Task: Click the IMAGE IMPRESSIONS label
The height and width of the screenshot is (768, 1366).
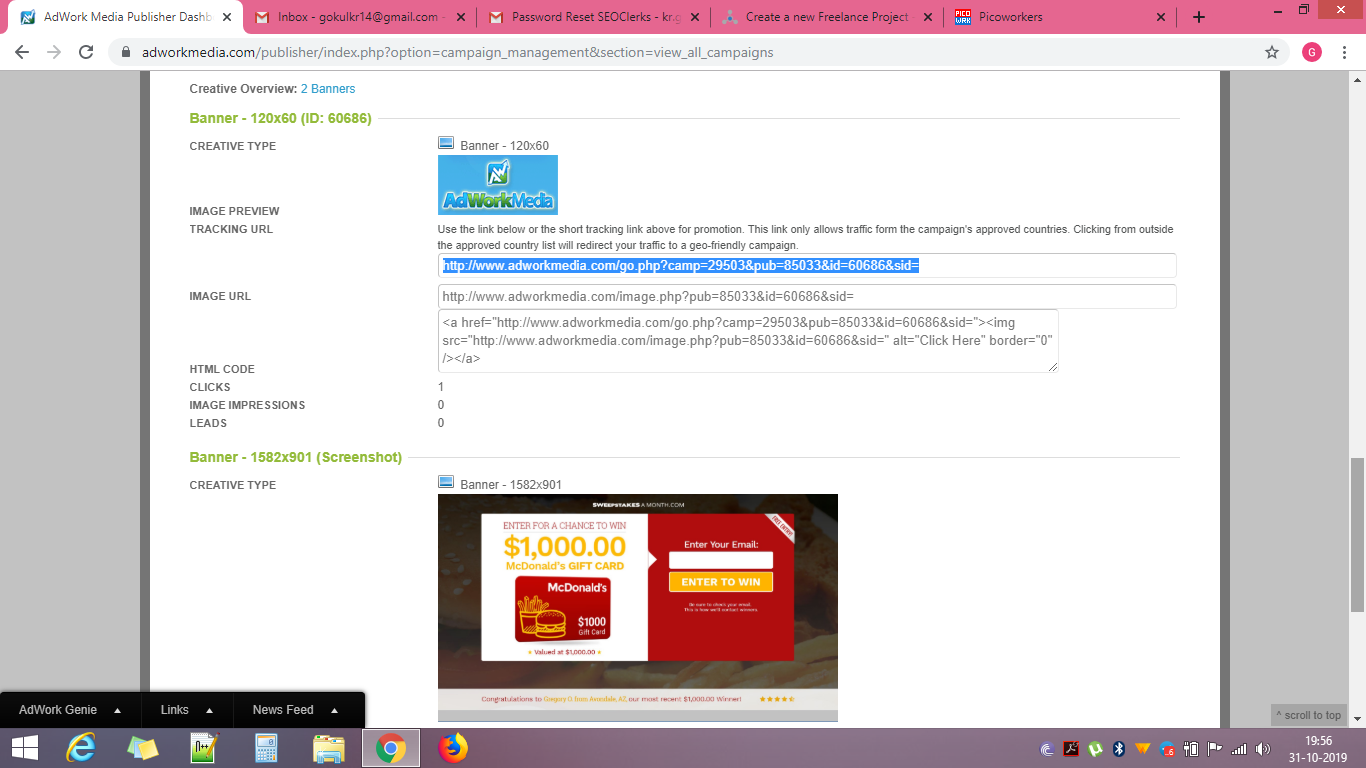Action: pyautogui.click(x=248, y=405)
